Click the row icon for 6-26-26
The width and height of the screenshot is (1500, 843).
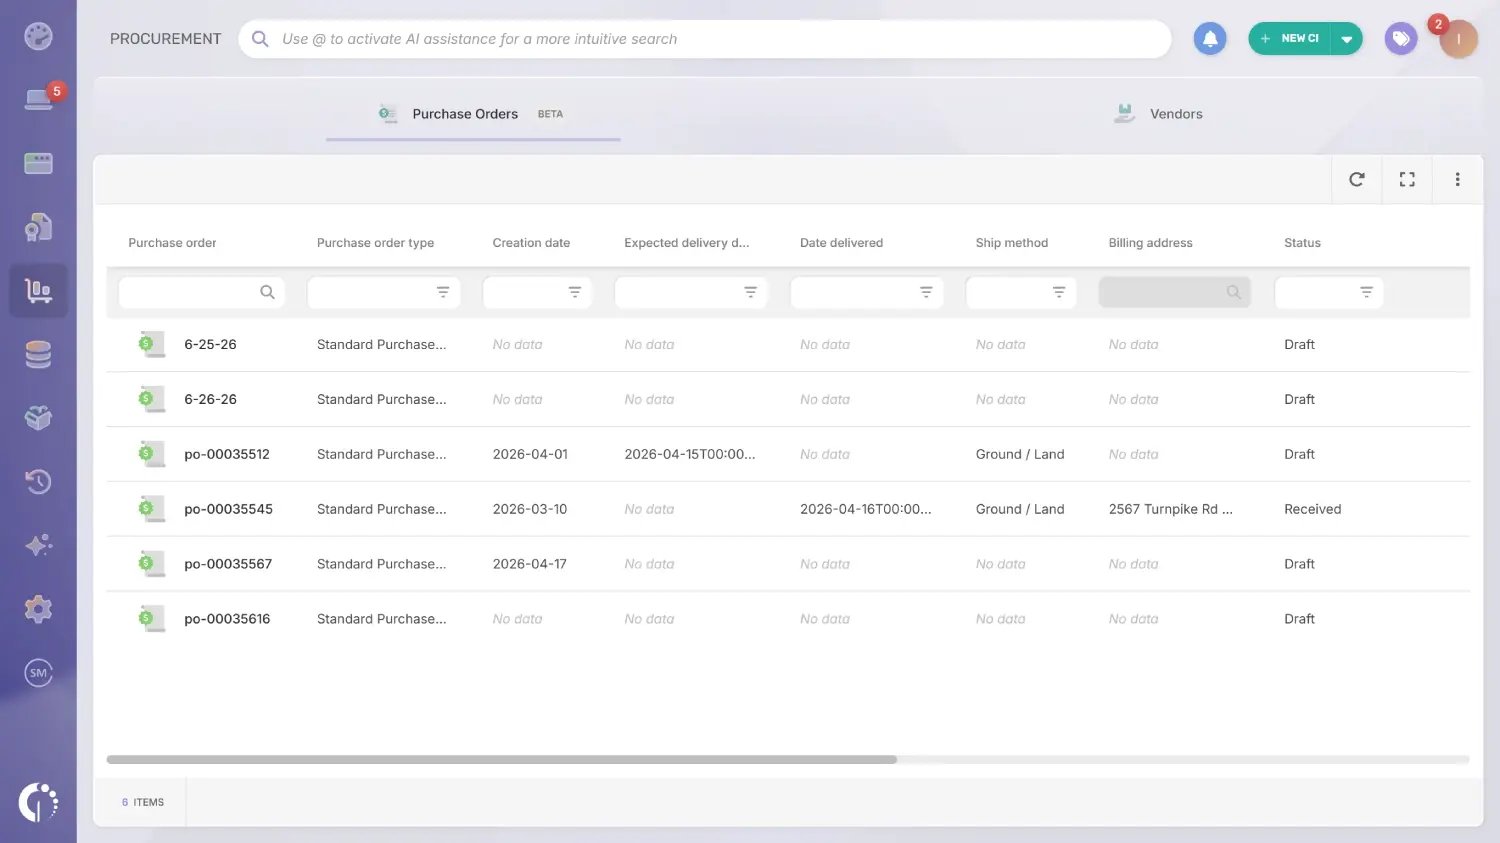[151, 399]
